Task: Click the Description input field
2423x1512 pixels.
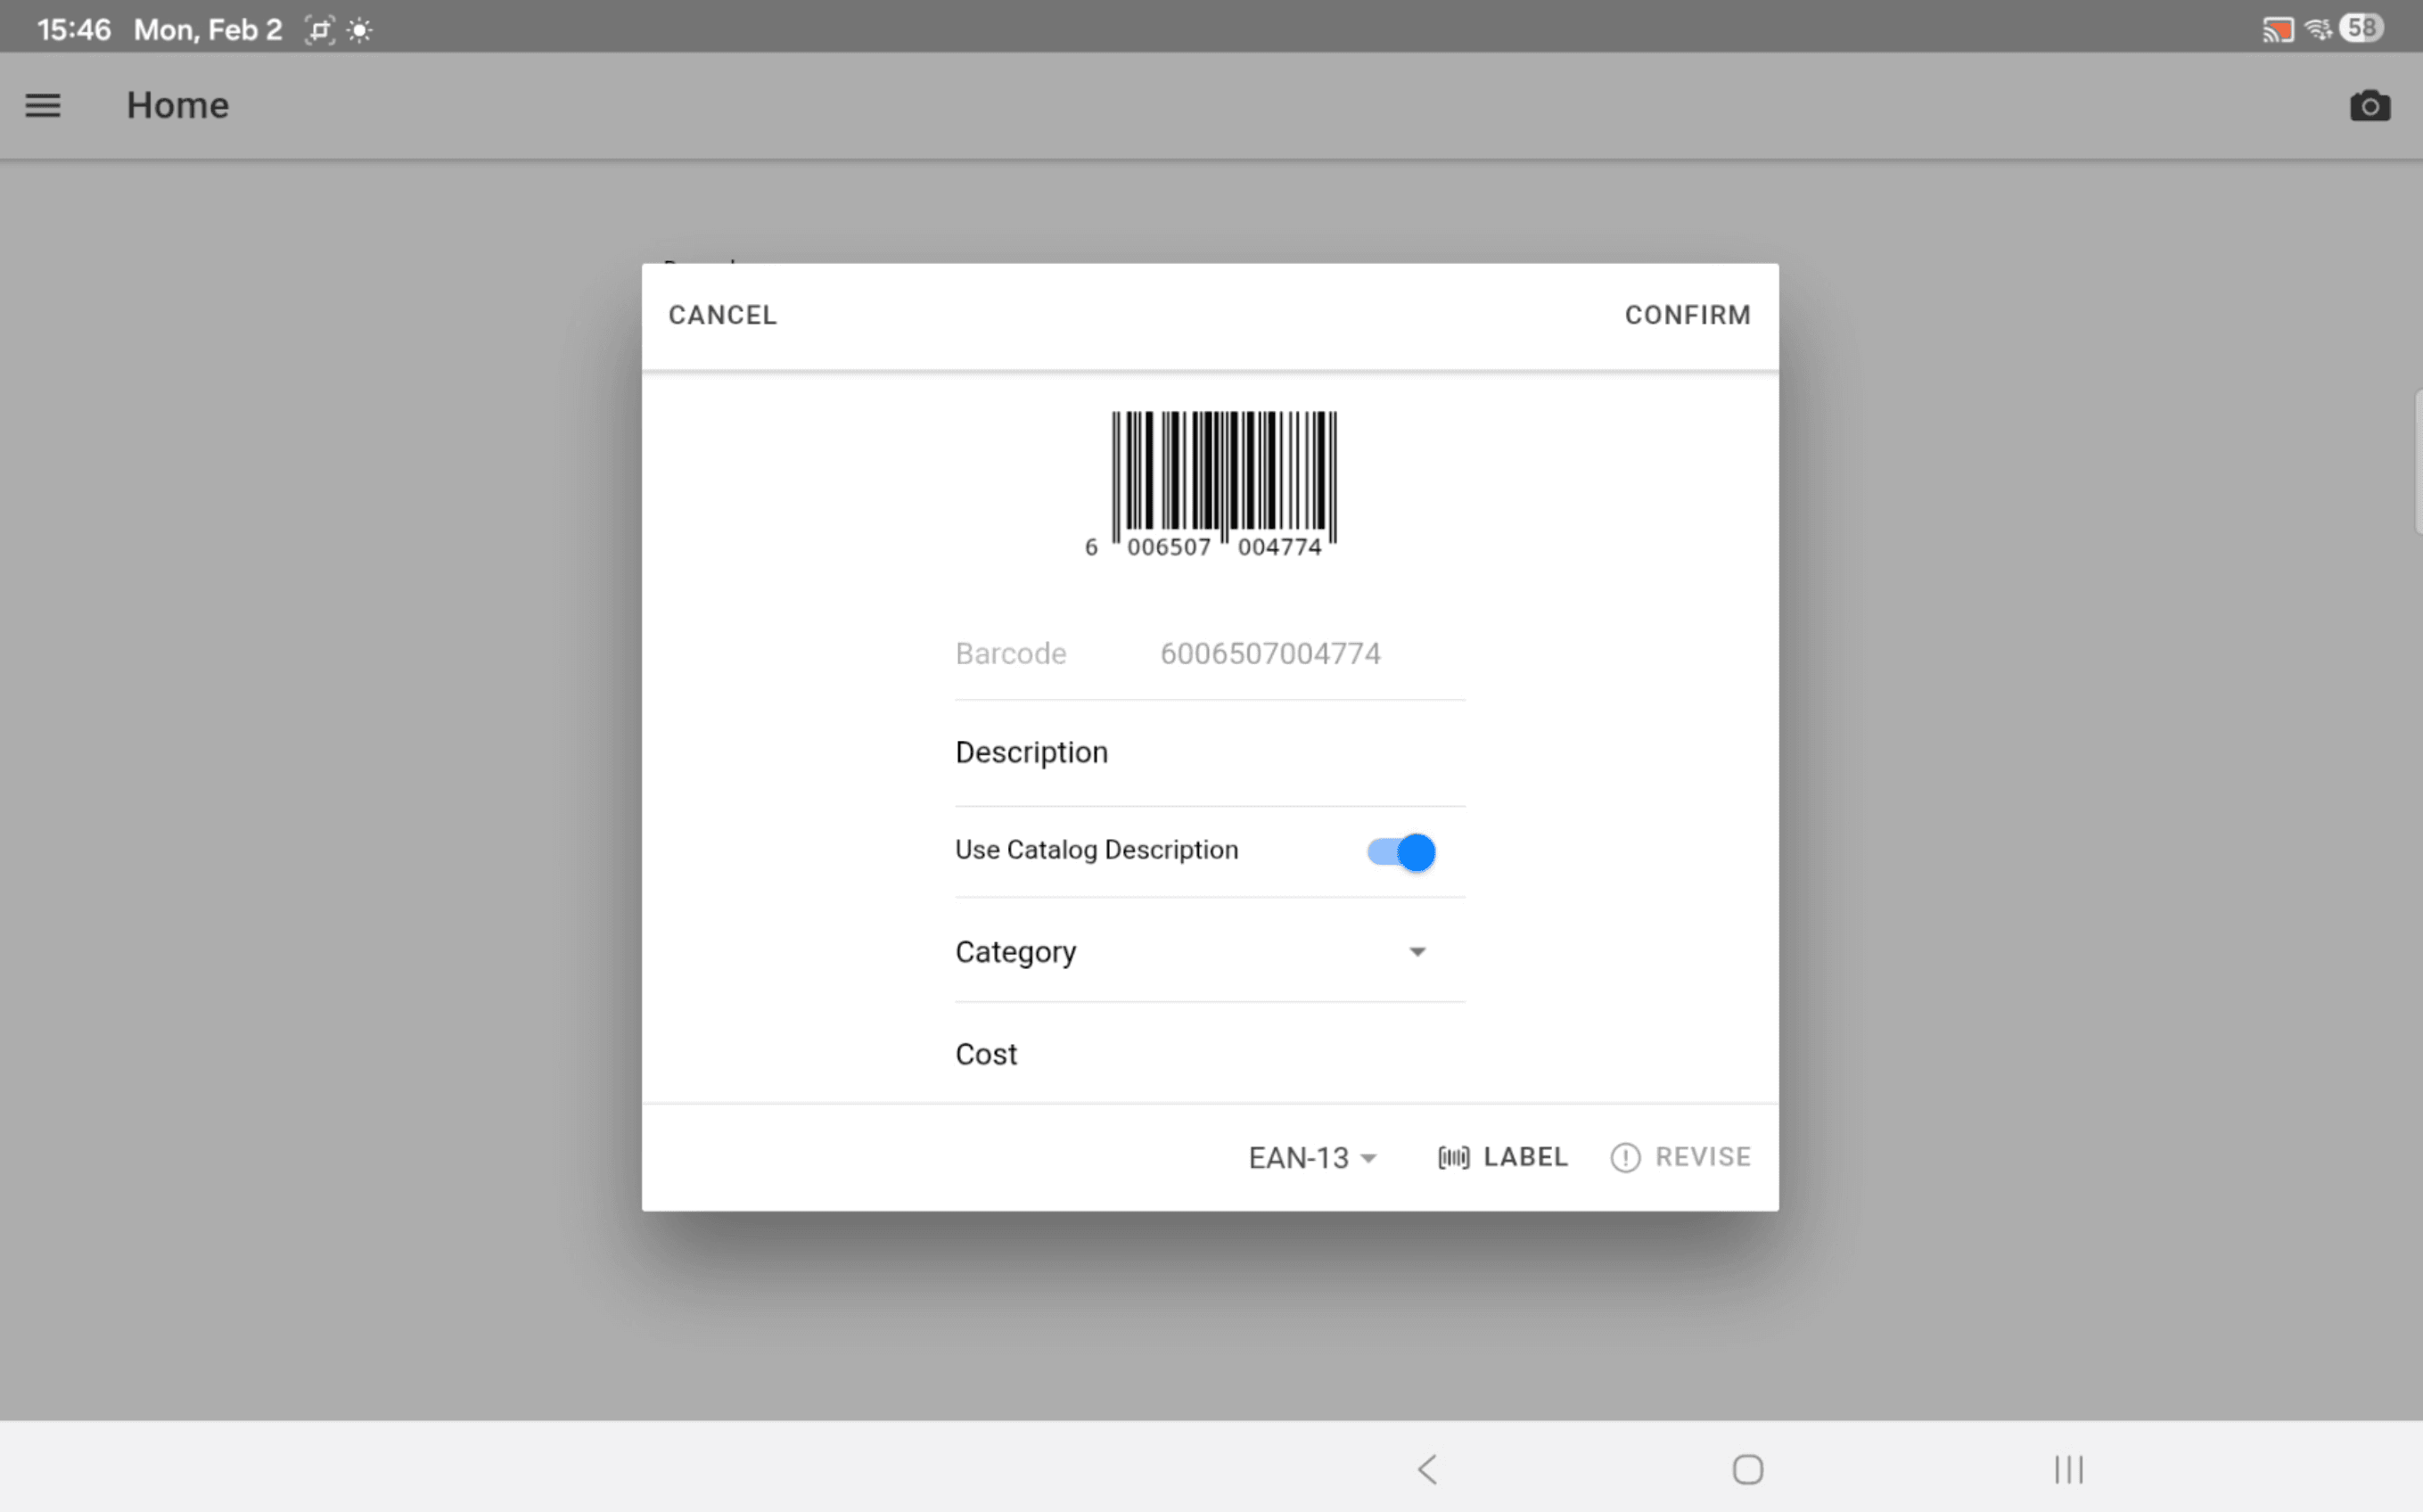Action: coord(1210,753)
